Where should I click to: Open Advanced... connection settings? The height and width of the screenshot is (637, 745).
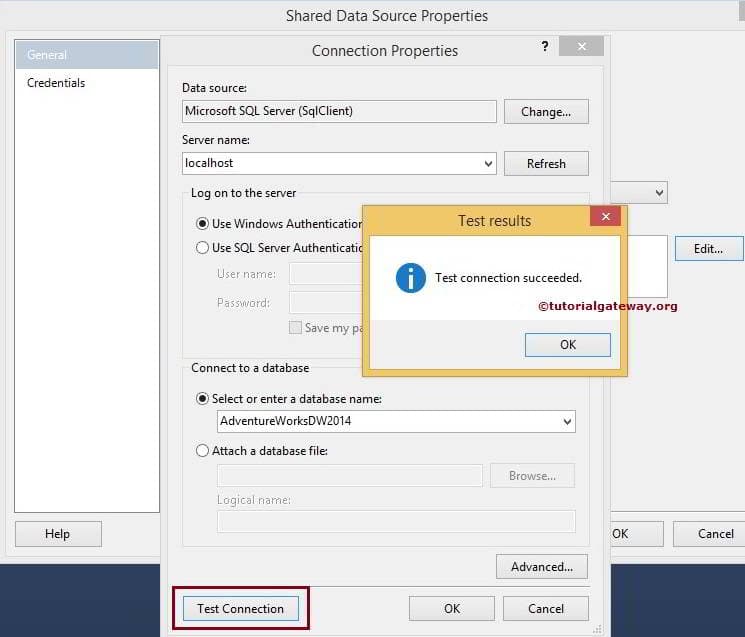click(542, 567)
